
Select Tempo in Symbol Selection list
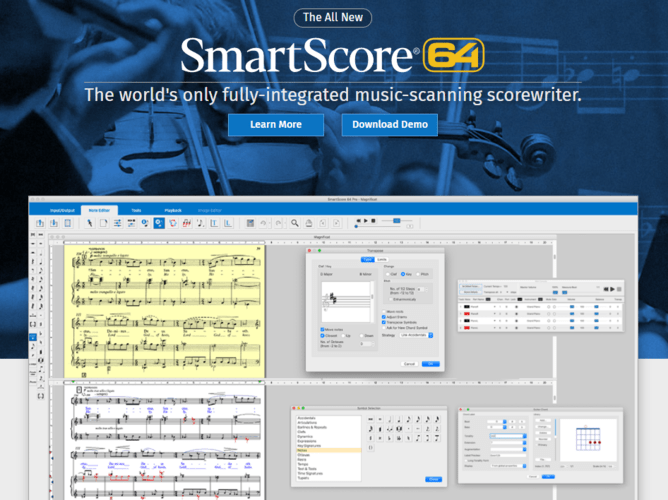coord(302,464)
